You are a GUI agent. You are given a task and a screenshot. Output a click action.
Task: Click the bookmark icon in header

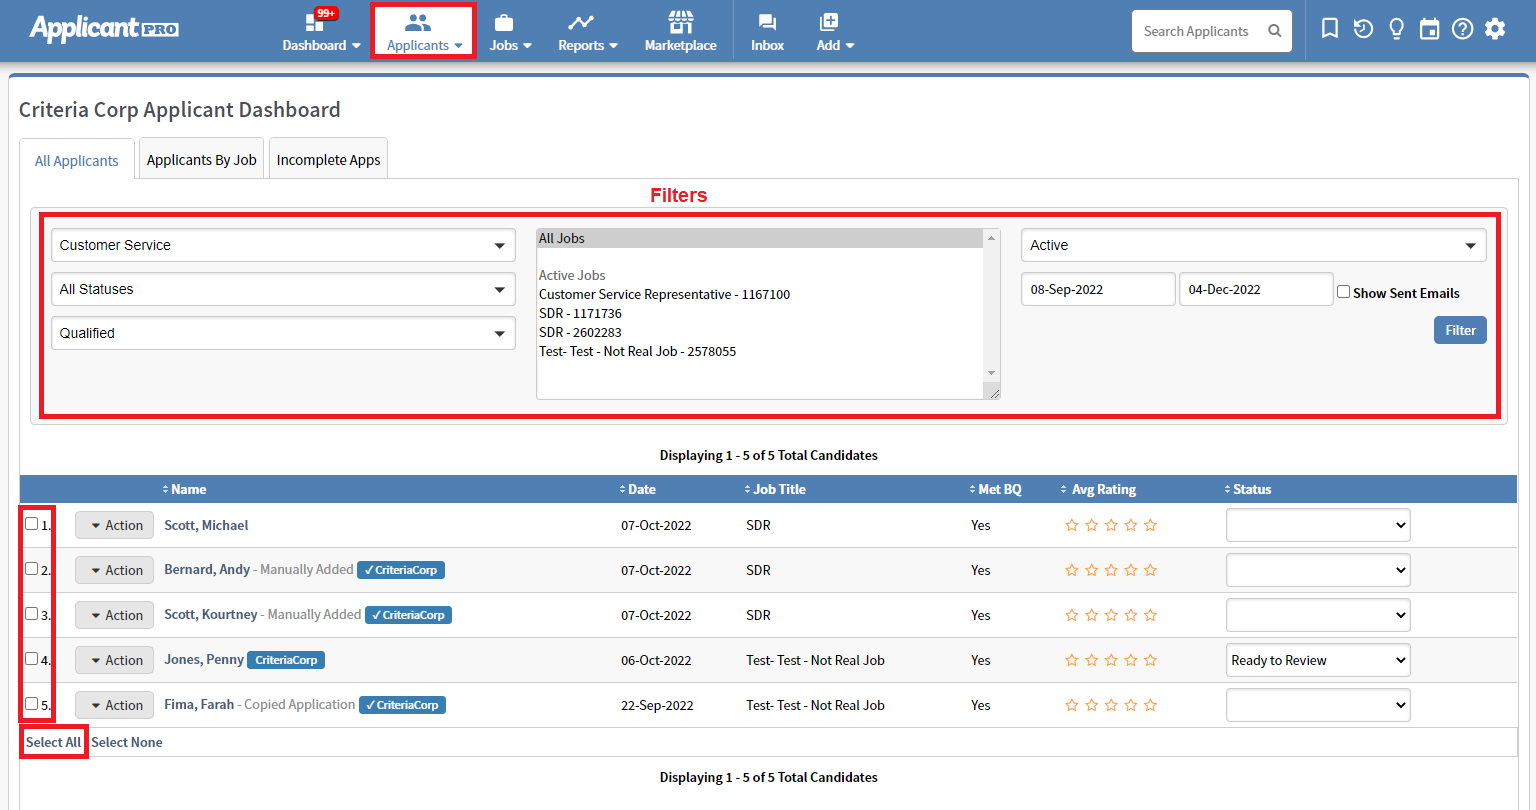point(1330,29)
